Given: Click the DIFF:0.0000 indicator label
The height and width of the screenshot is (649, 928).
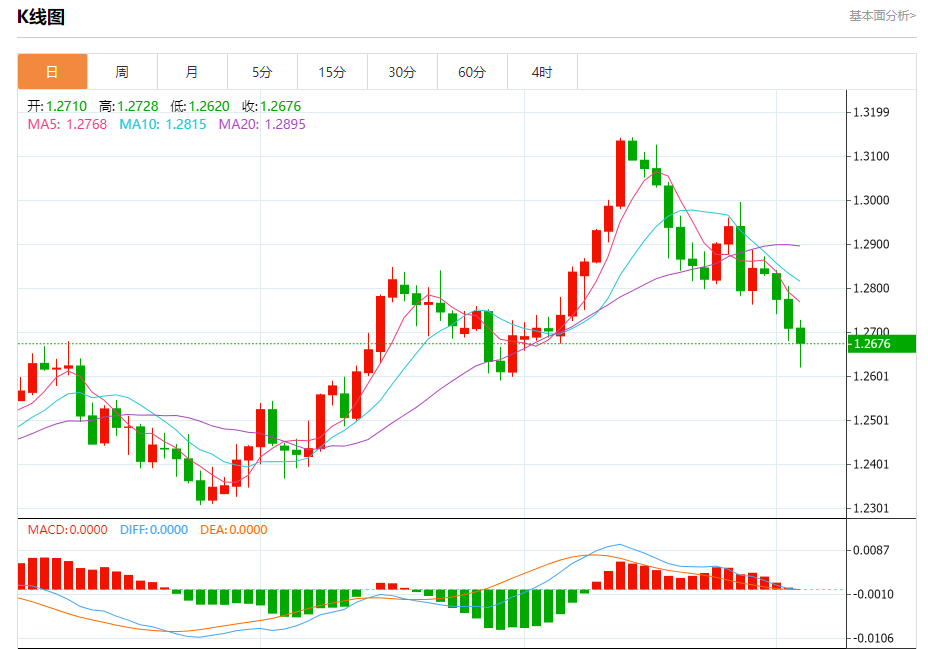Looking at the screenshot, I should (154, 529).
